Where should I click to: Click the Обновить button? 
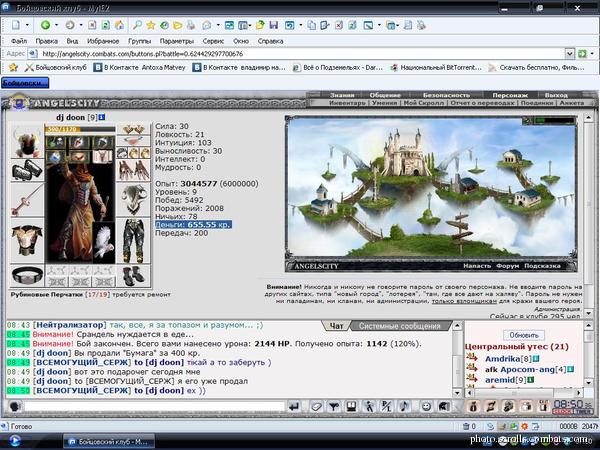pyautogui.click(x=524, y=335)
